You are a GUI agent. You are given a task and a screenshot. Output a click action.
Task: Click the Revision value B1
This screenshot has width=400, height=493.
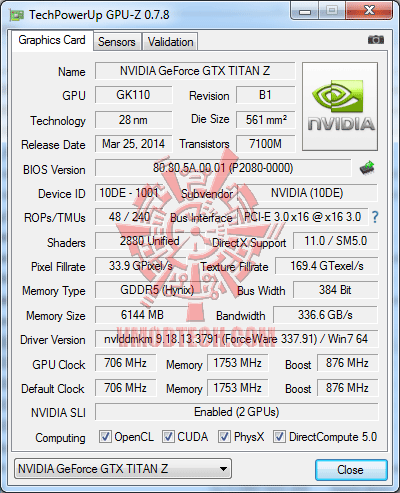[x=266, y=95]
